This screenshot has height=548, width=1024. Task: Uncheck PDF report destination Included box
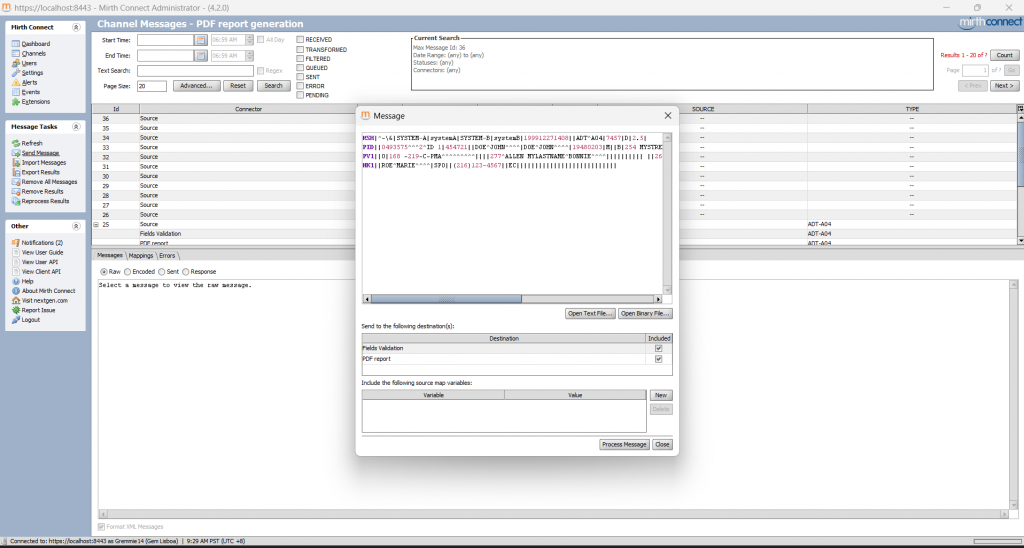[x=658, y=359]
